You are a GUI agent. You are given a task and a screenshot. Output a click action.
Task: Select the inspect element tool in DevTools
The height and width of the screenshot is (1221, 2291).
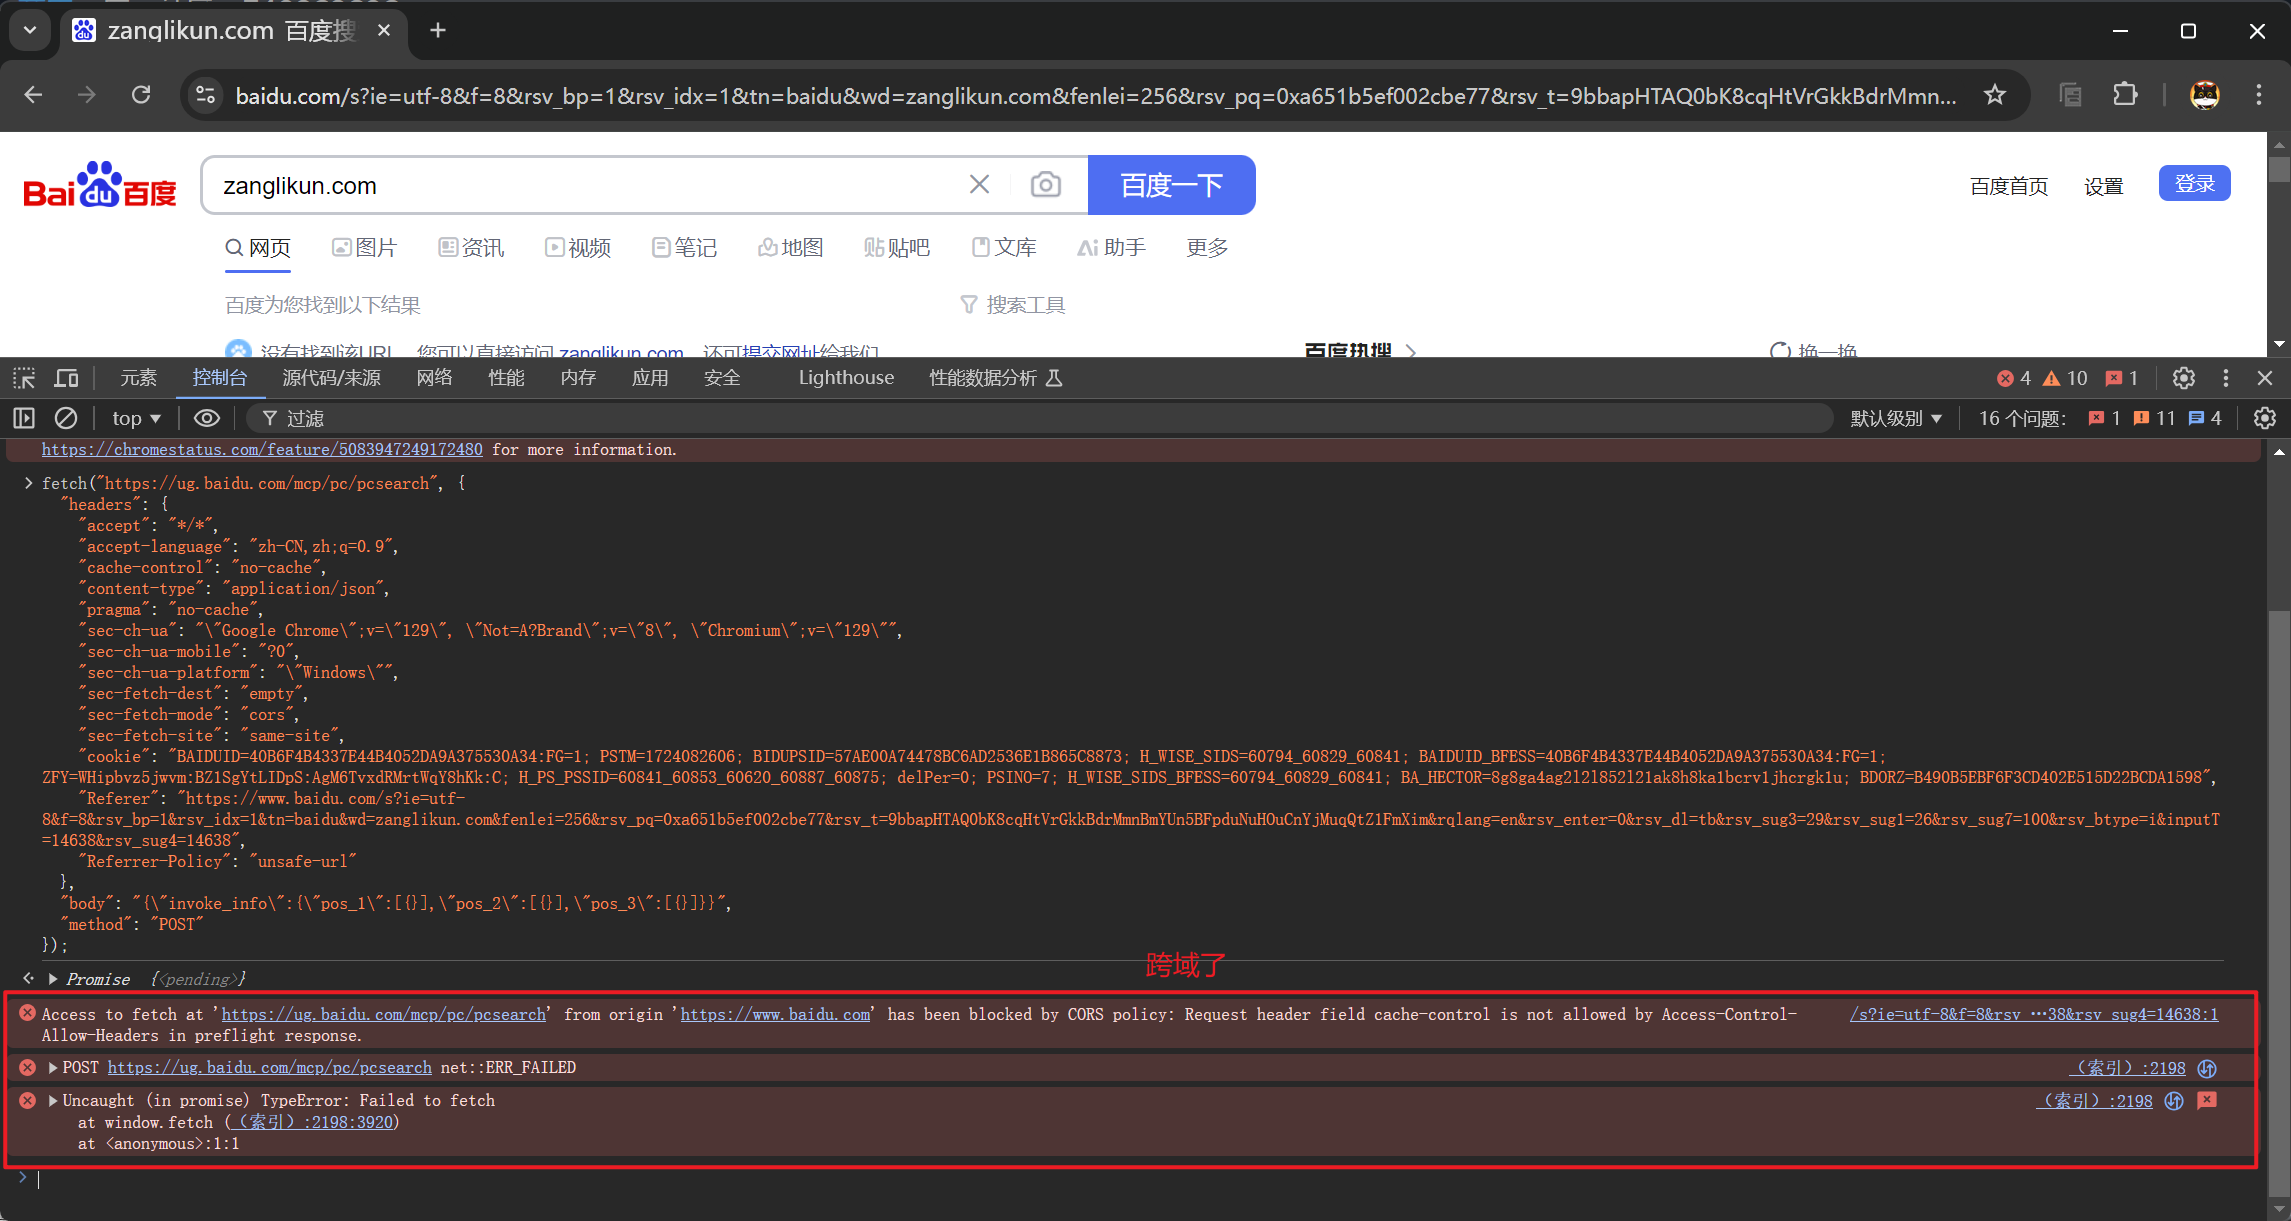23,378
